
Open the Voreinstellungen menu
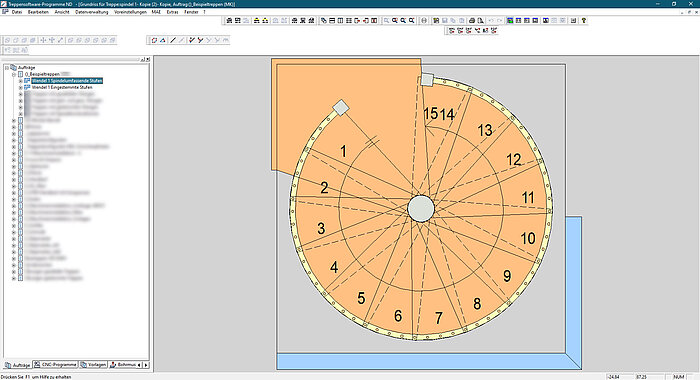pyautogui.click(x=130, y=12)
